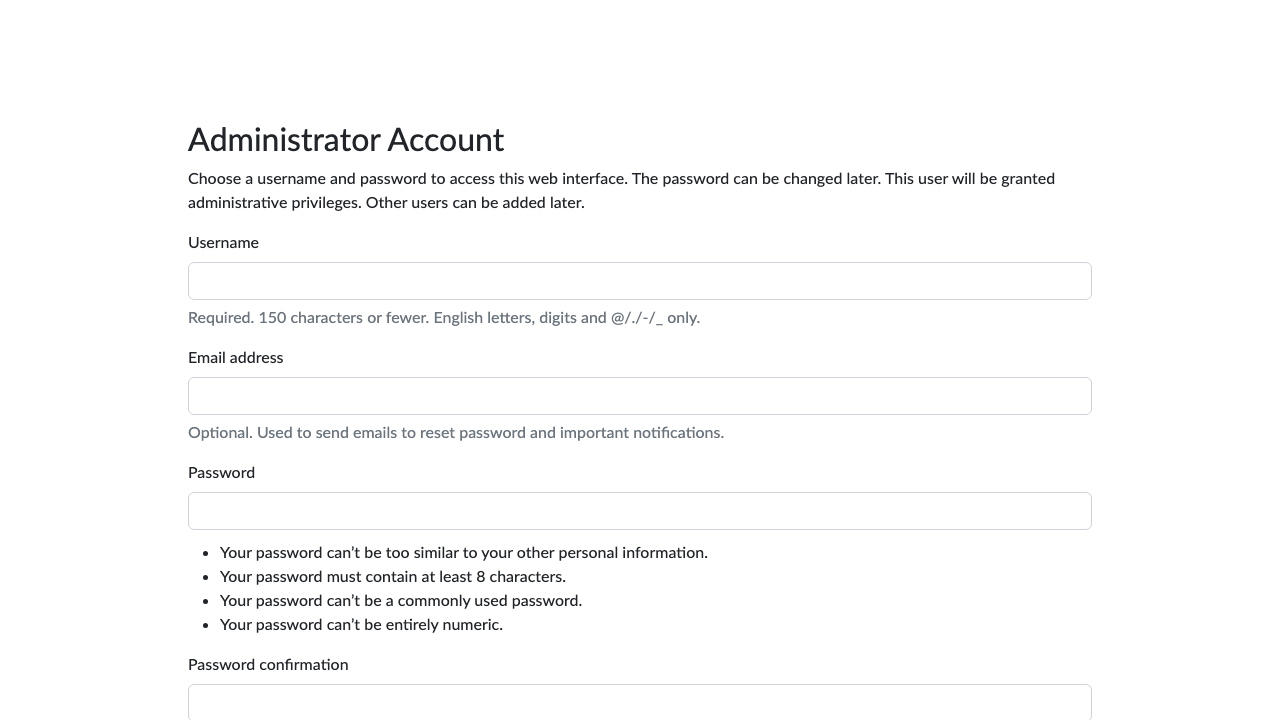Click the 'Other users can be added later' sentence
This screenshot has width=1280, height=720.
(475, 203)
